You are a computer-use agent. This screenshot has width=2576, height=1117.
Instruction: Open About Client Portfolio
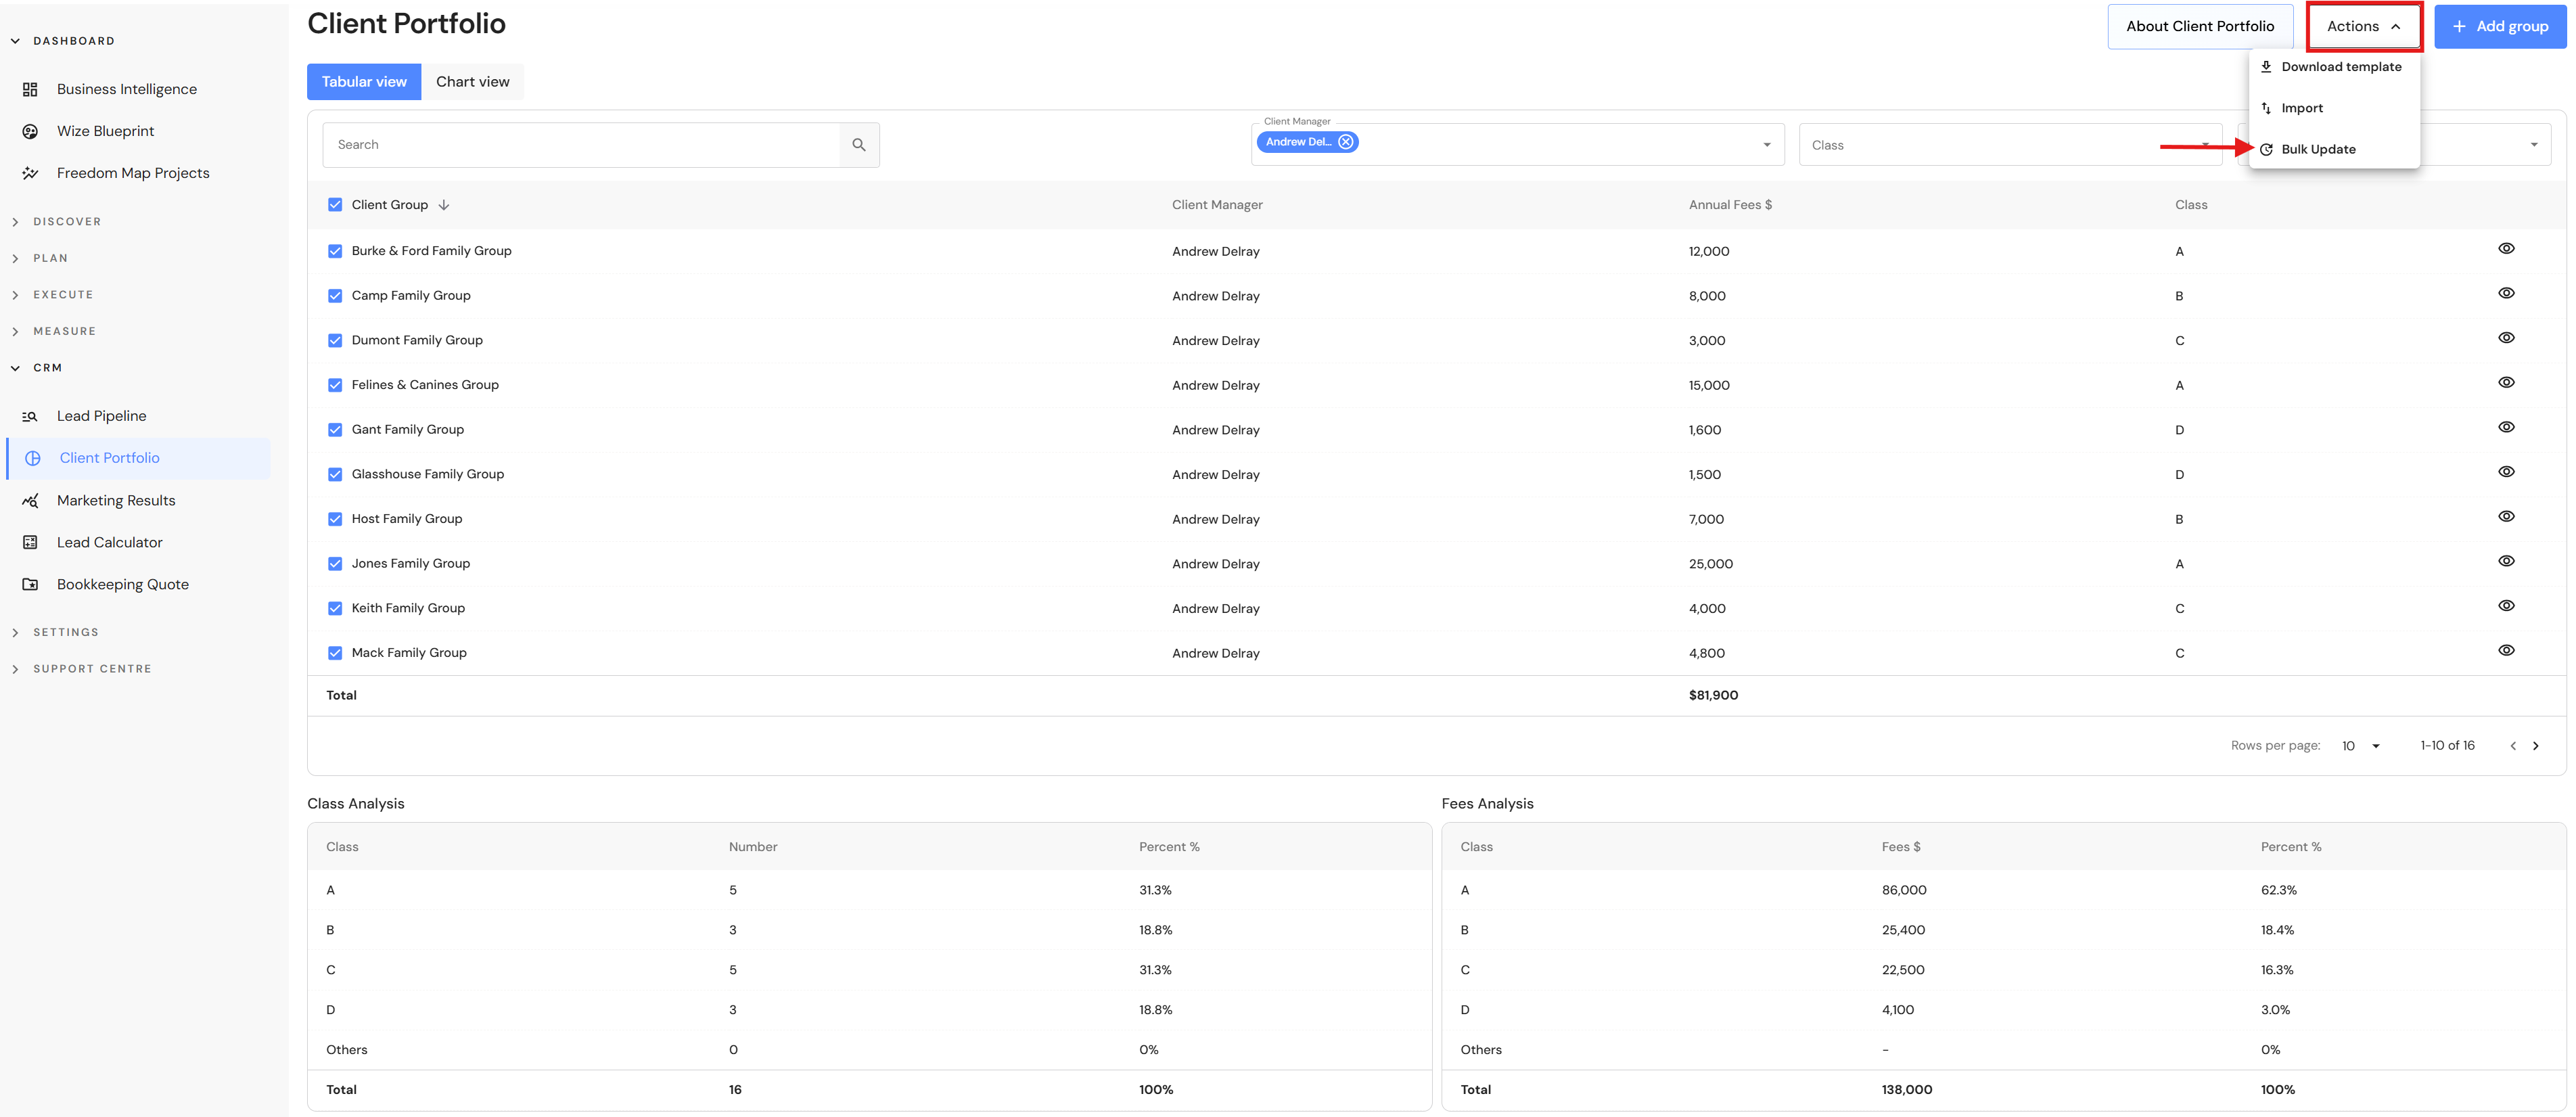2199,26
